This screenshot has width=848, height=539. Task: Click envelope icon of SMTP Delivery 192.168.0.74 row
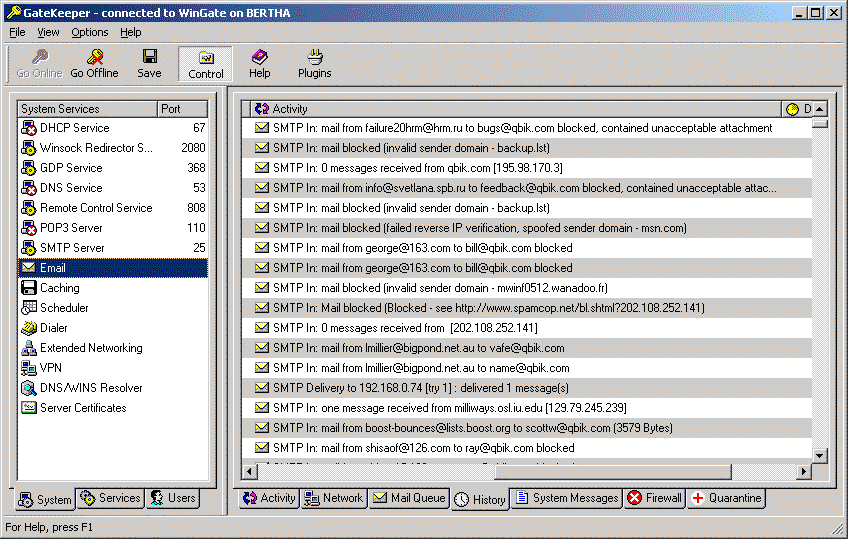(262, 388)
